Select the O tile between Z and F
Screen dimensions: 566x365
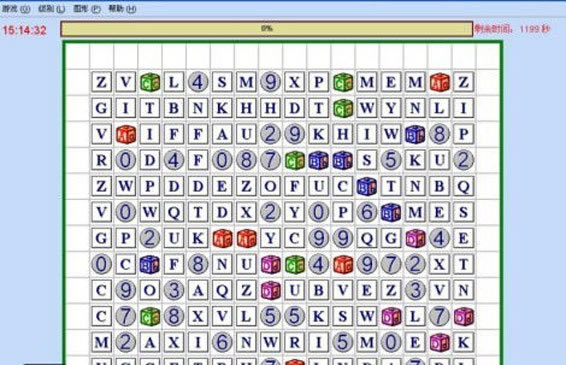tap(270, 186)
